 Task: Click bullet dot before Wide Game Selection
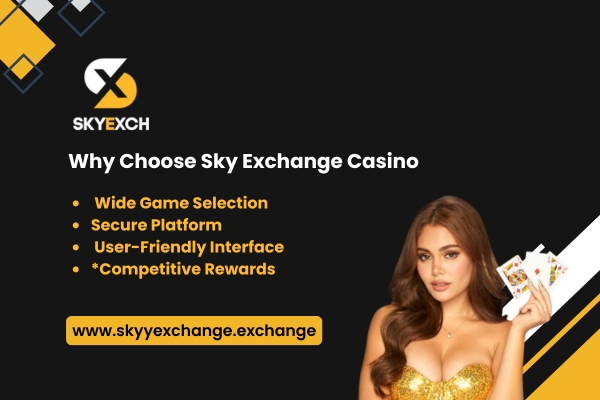click(x=76, y=203)
